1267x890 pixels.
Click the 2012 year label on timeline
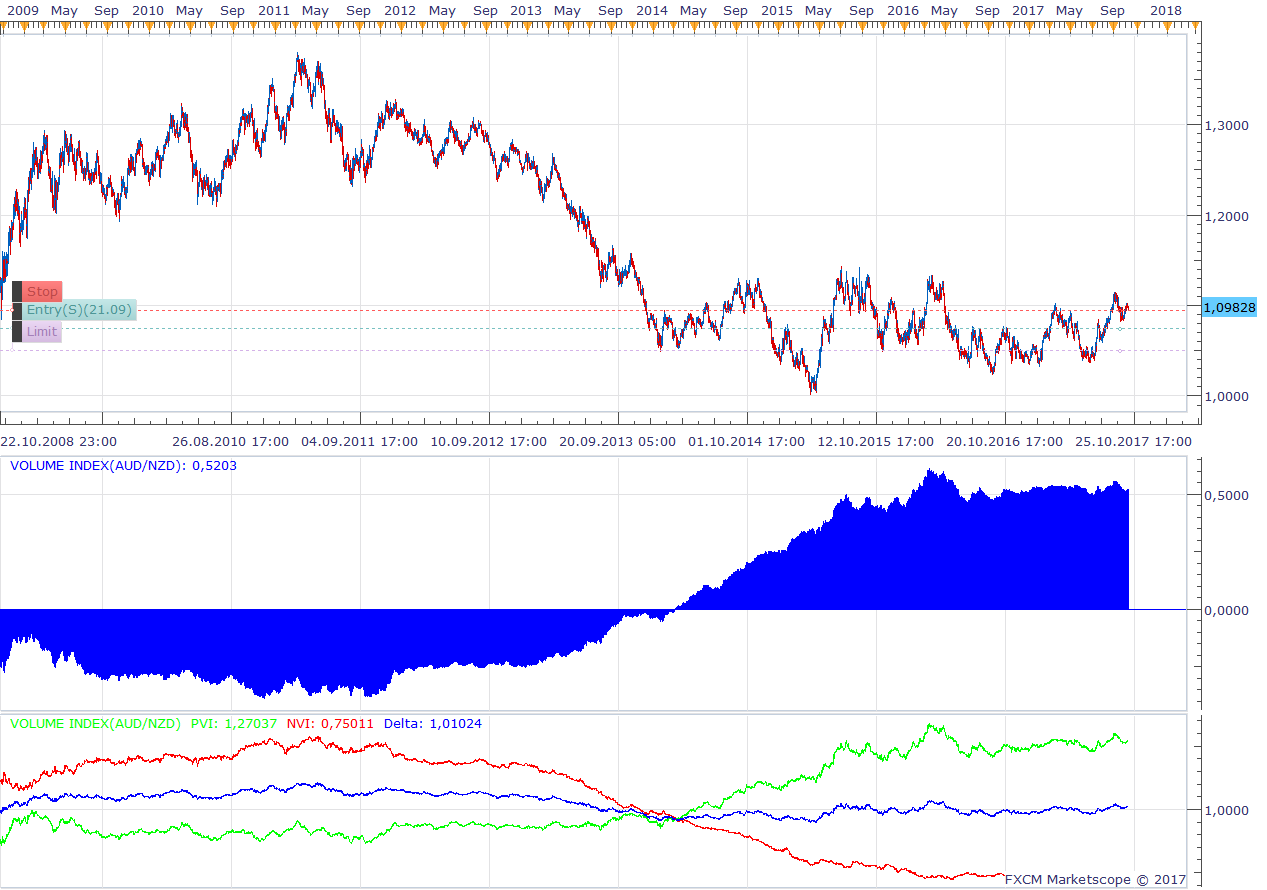(x=400, y=10)
